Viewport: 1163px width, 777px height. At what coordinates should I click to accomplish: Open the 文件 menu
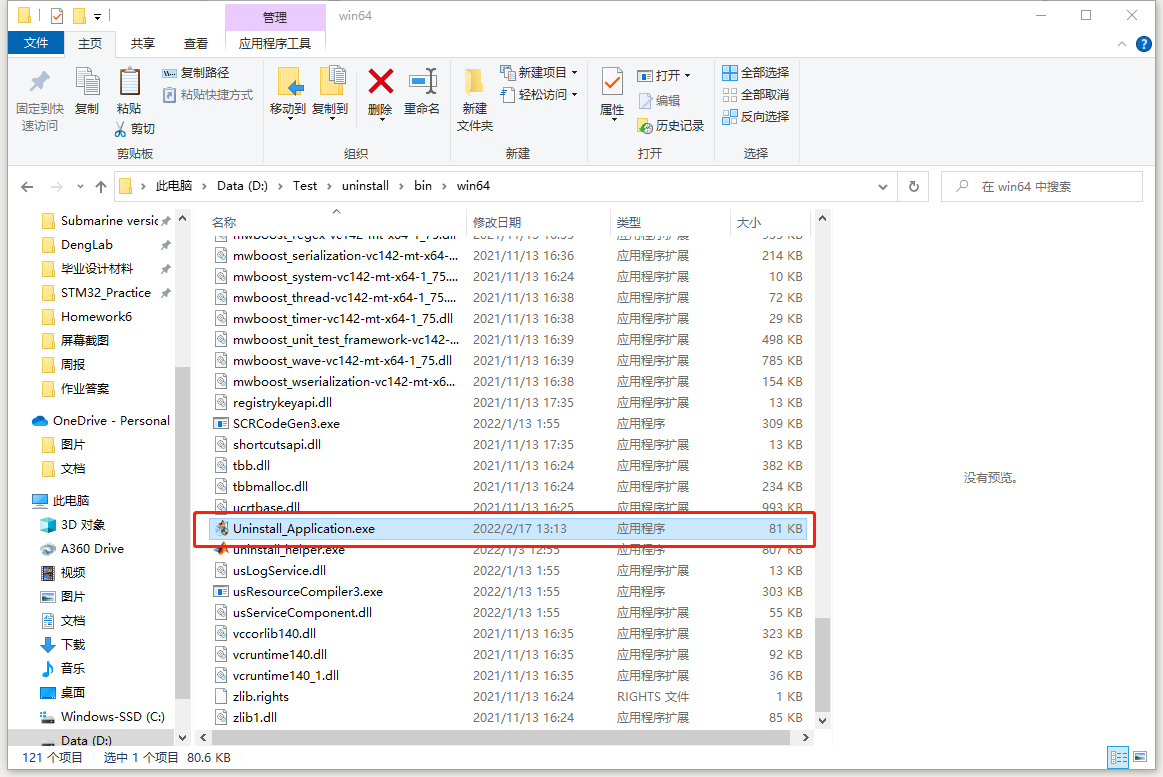36,43
